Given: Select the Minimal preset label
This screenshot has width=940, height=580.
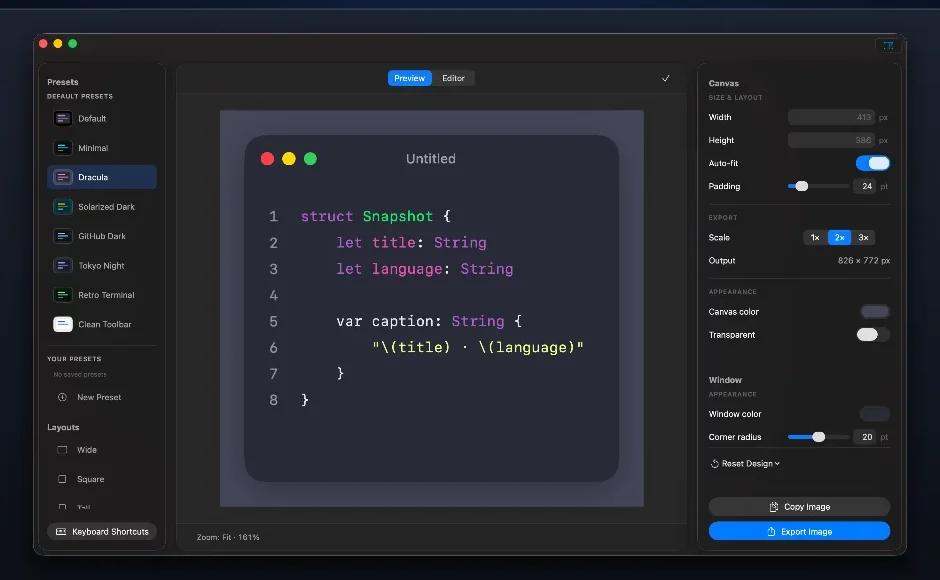Looking at the screenshot, I should tap(93, 148).
